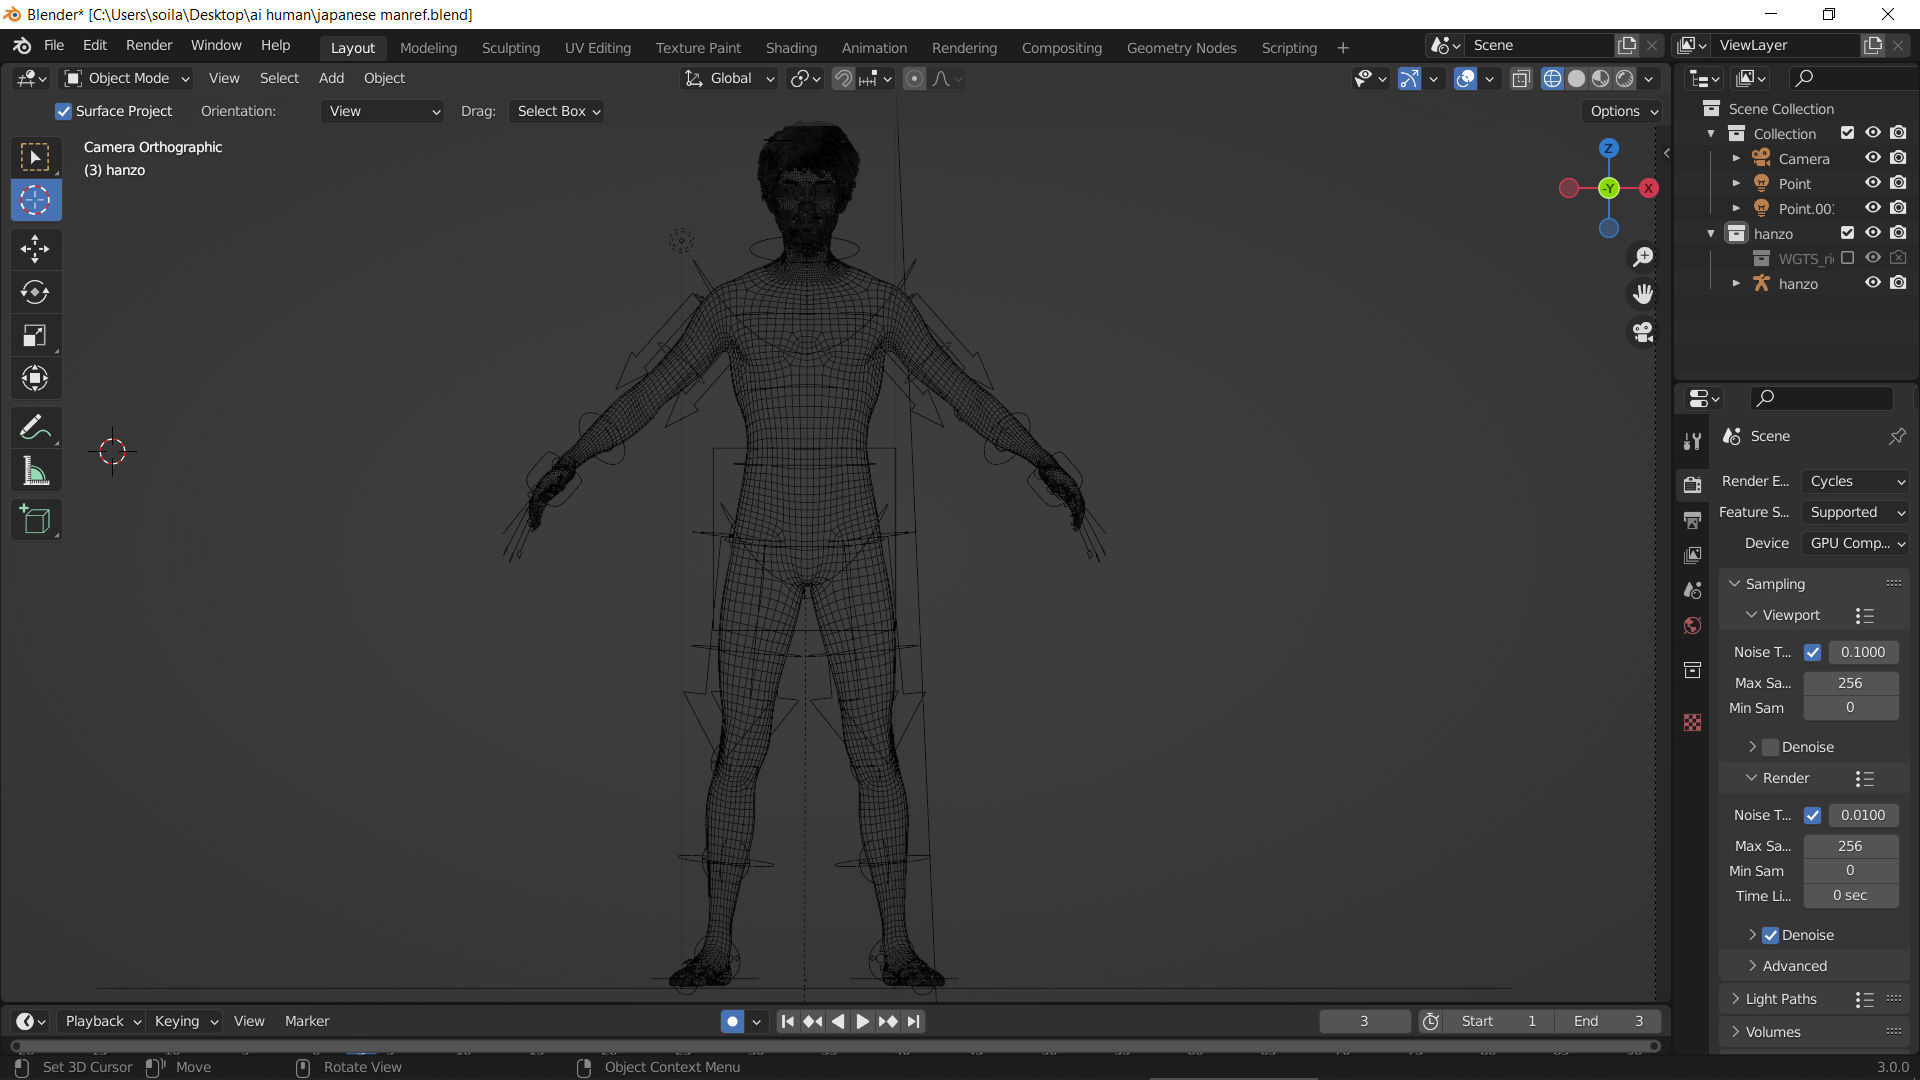Click the timeline Marker menu
This screenshot has height=1080, width=1920.
click(x=307, y=1021)
